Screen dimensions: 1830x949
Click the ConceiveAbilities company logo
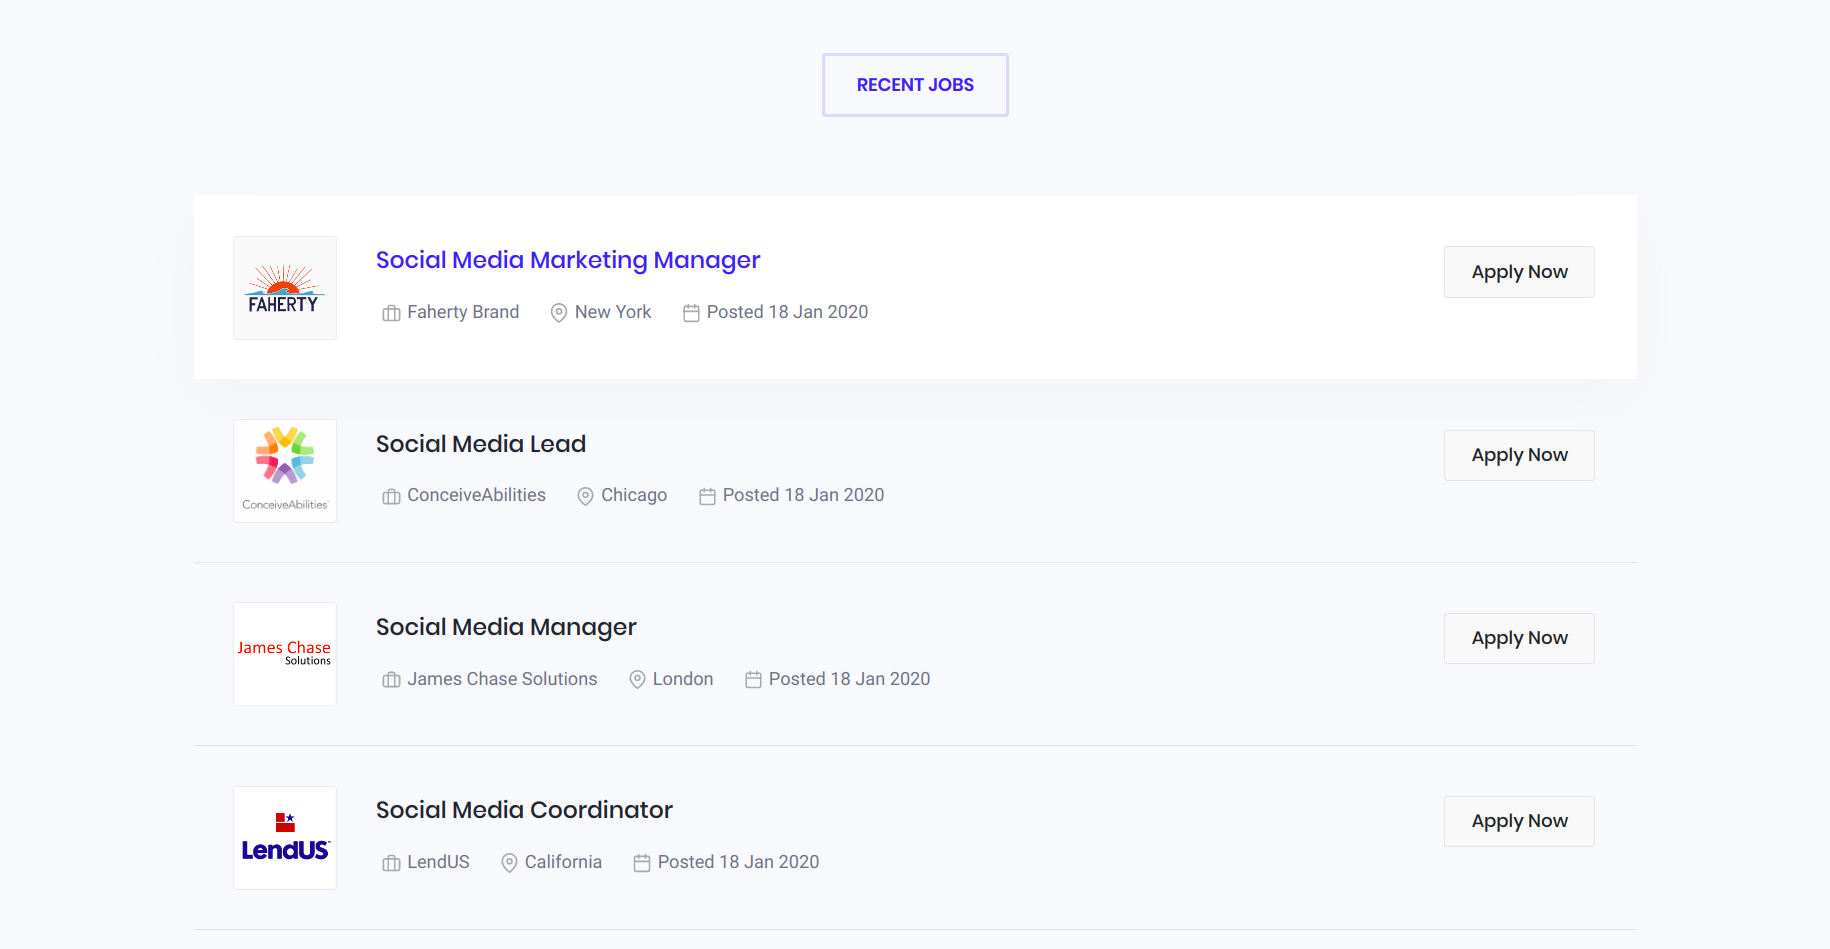(x=284, y=470)
